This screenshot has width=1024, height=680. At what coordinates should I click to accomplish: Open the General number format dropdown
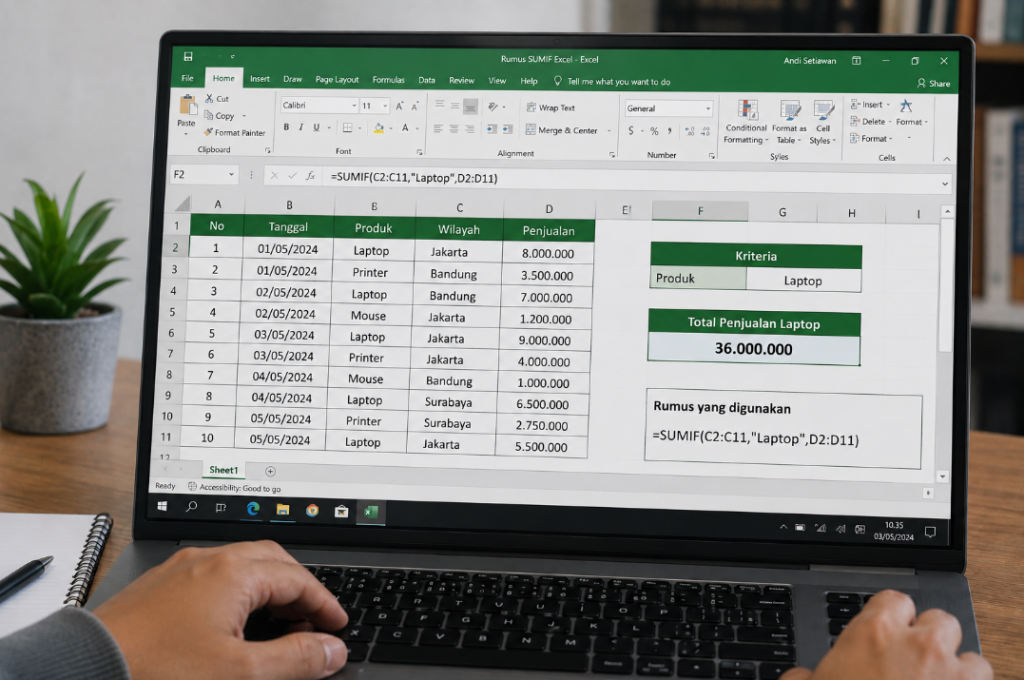(x=708, y=108)
